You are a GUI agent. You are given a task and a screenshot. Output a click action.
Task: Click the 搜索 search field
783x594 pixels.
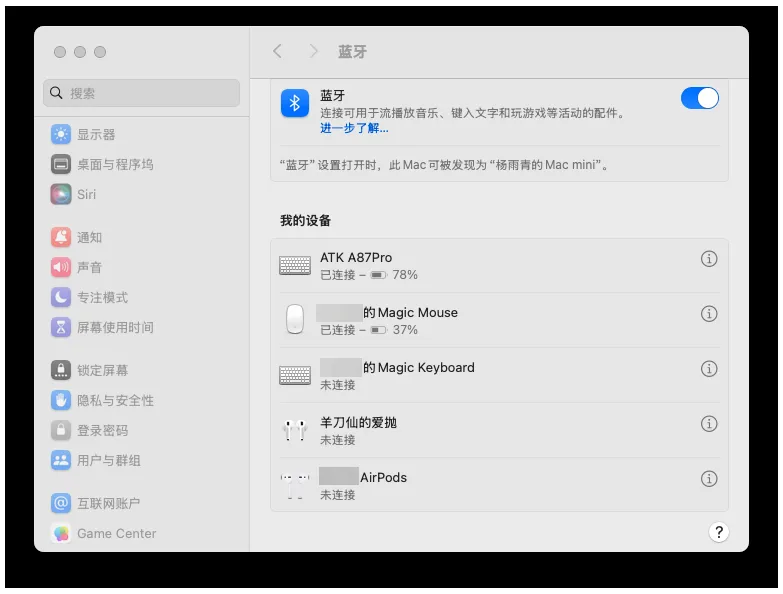point(142,93)
